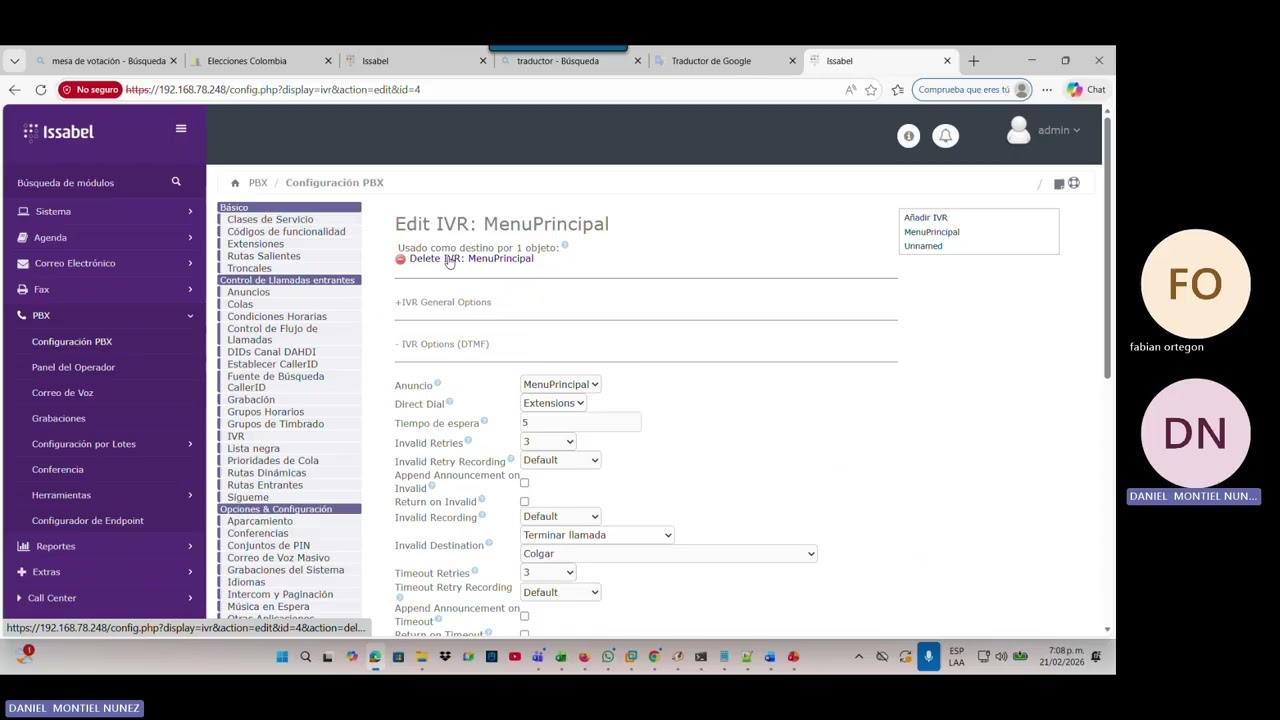Viewport: 1280px width, 720px height.
Task: Open the Direct Dial Extensions dropdown
Action: 553,403
